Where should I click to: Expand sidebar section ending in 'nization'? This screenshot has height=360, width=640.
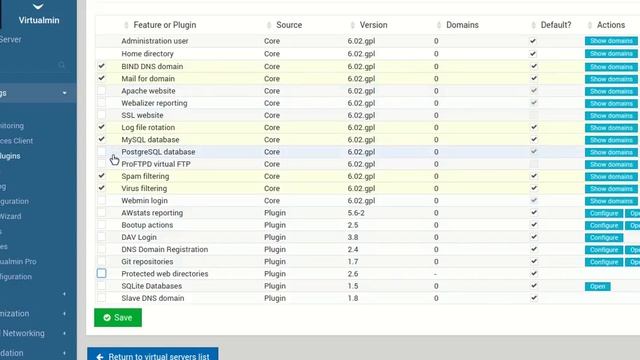pyautogui.click(x=64, y=314)
